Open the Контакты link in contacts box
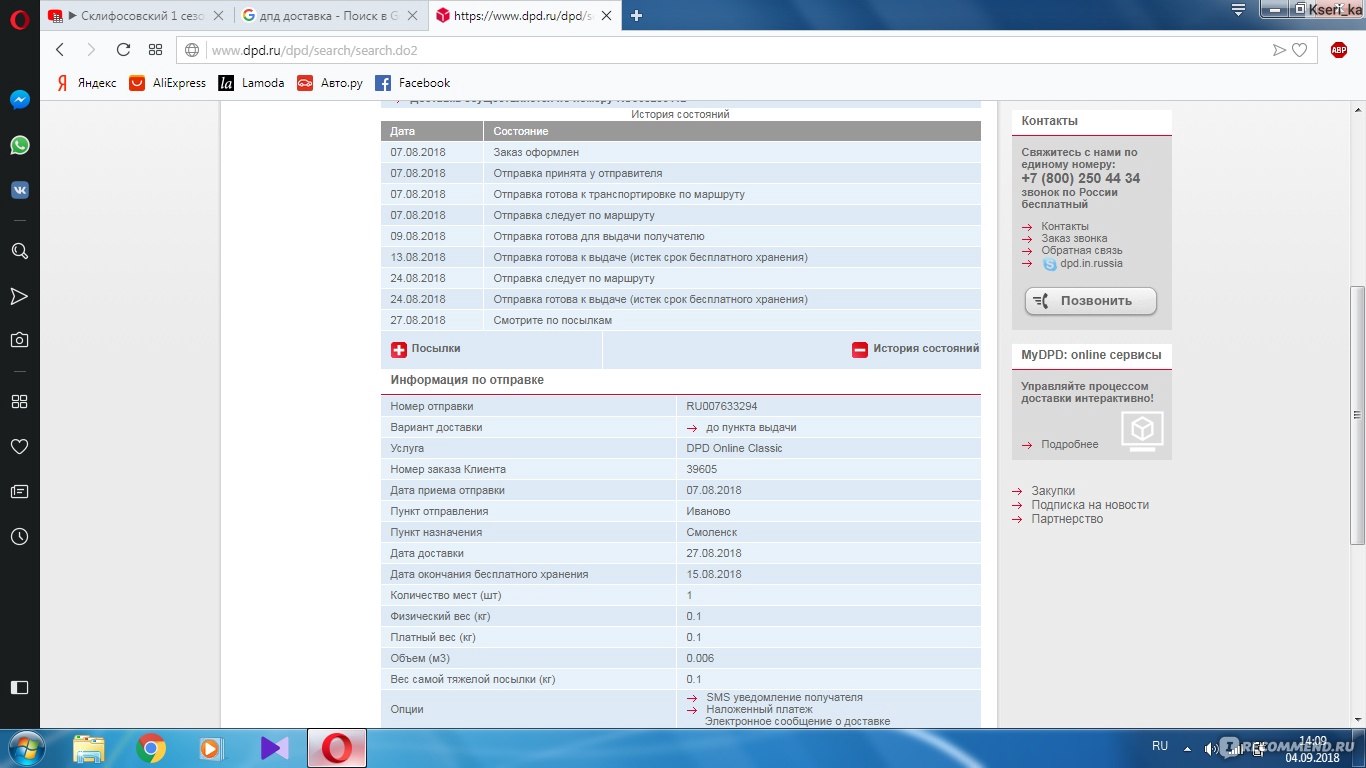 pyautogui.click(x=1065, y=226)
